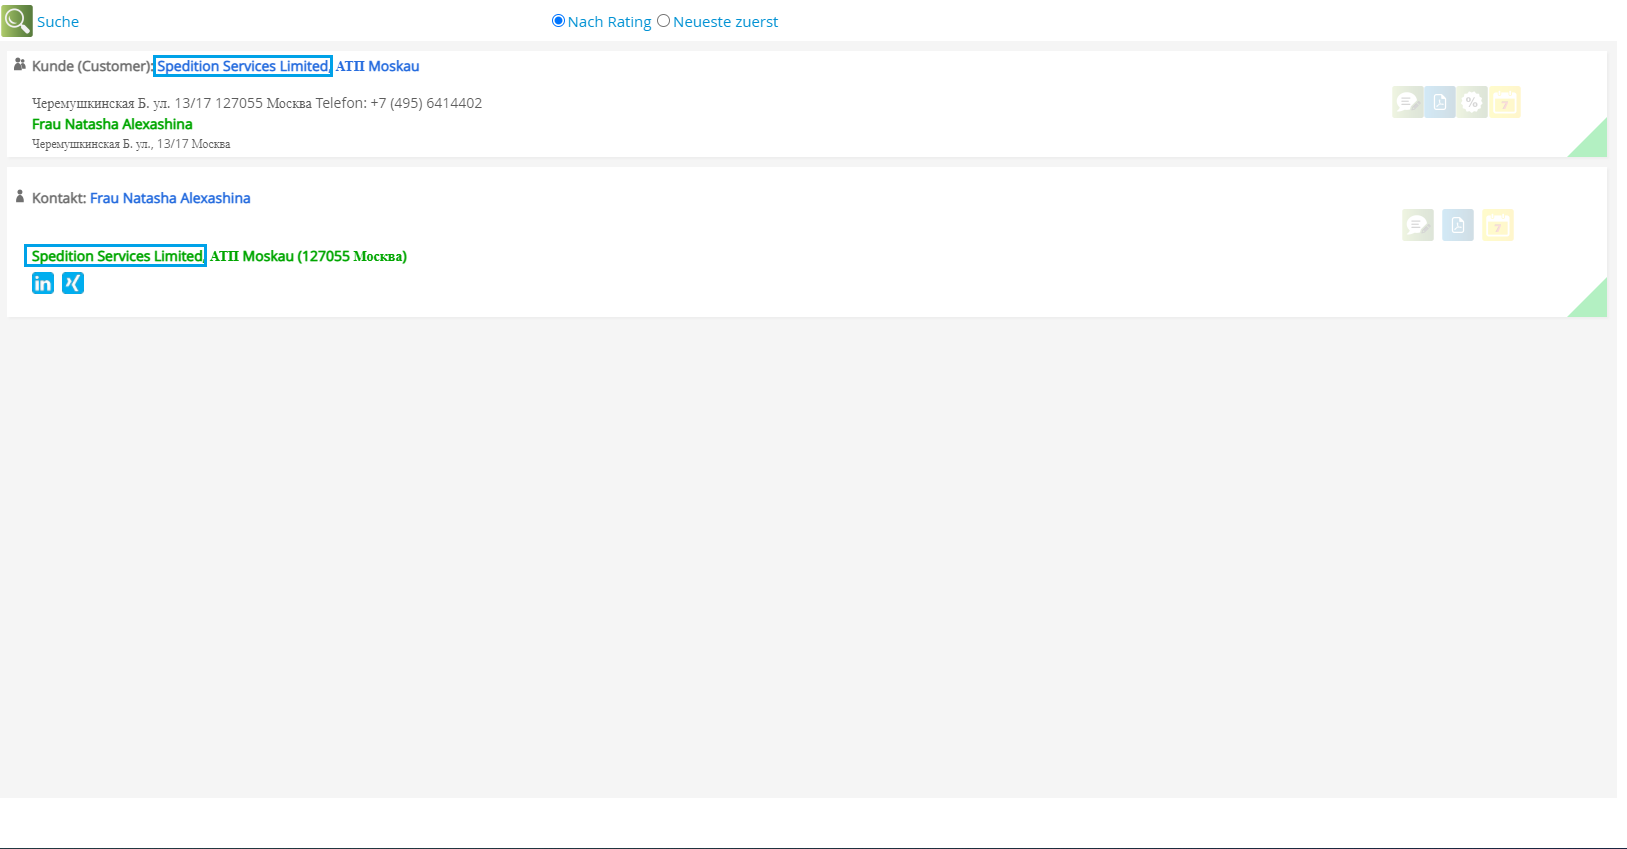
Task: Open the Suche link
Action: coord(58,22)
